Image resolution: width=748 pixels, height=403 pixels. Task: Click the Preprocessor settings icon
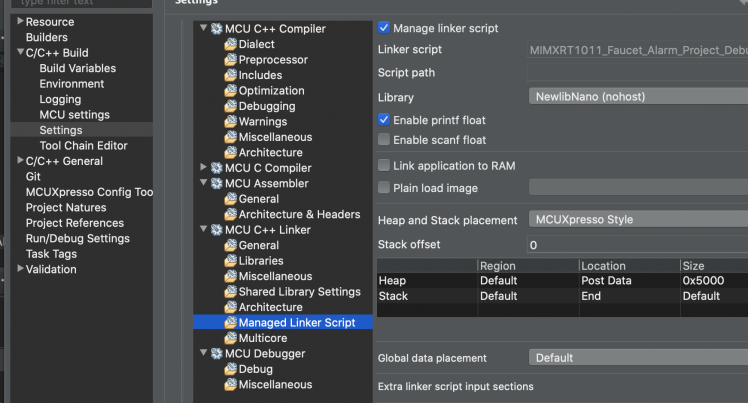pyautogui.click(x=231, y=60)
